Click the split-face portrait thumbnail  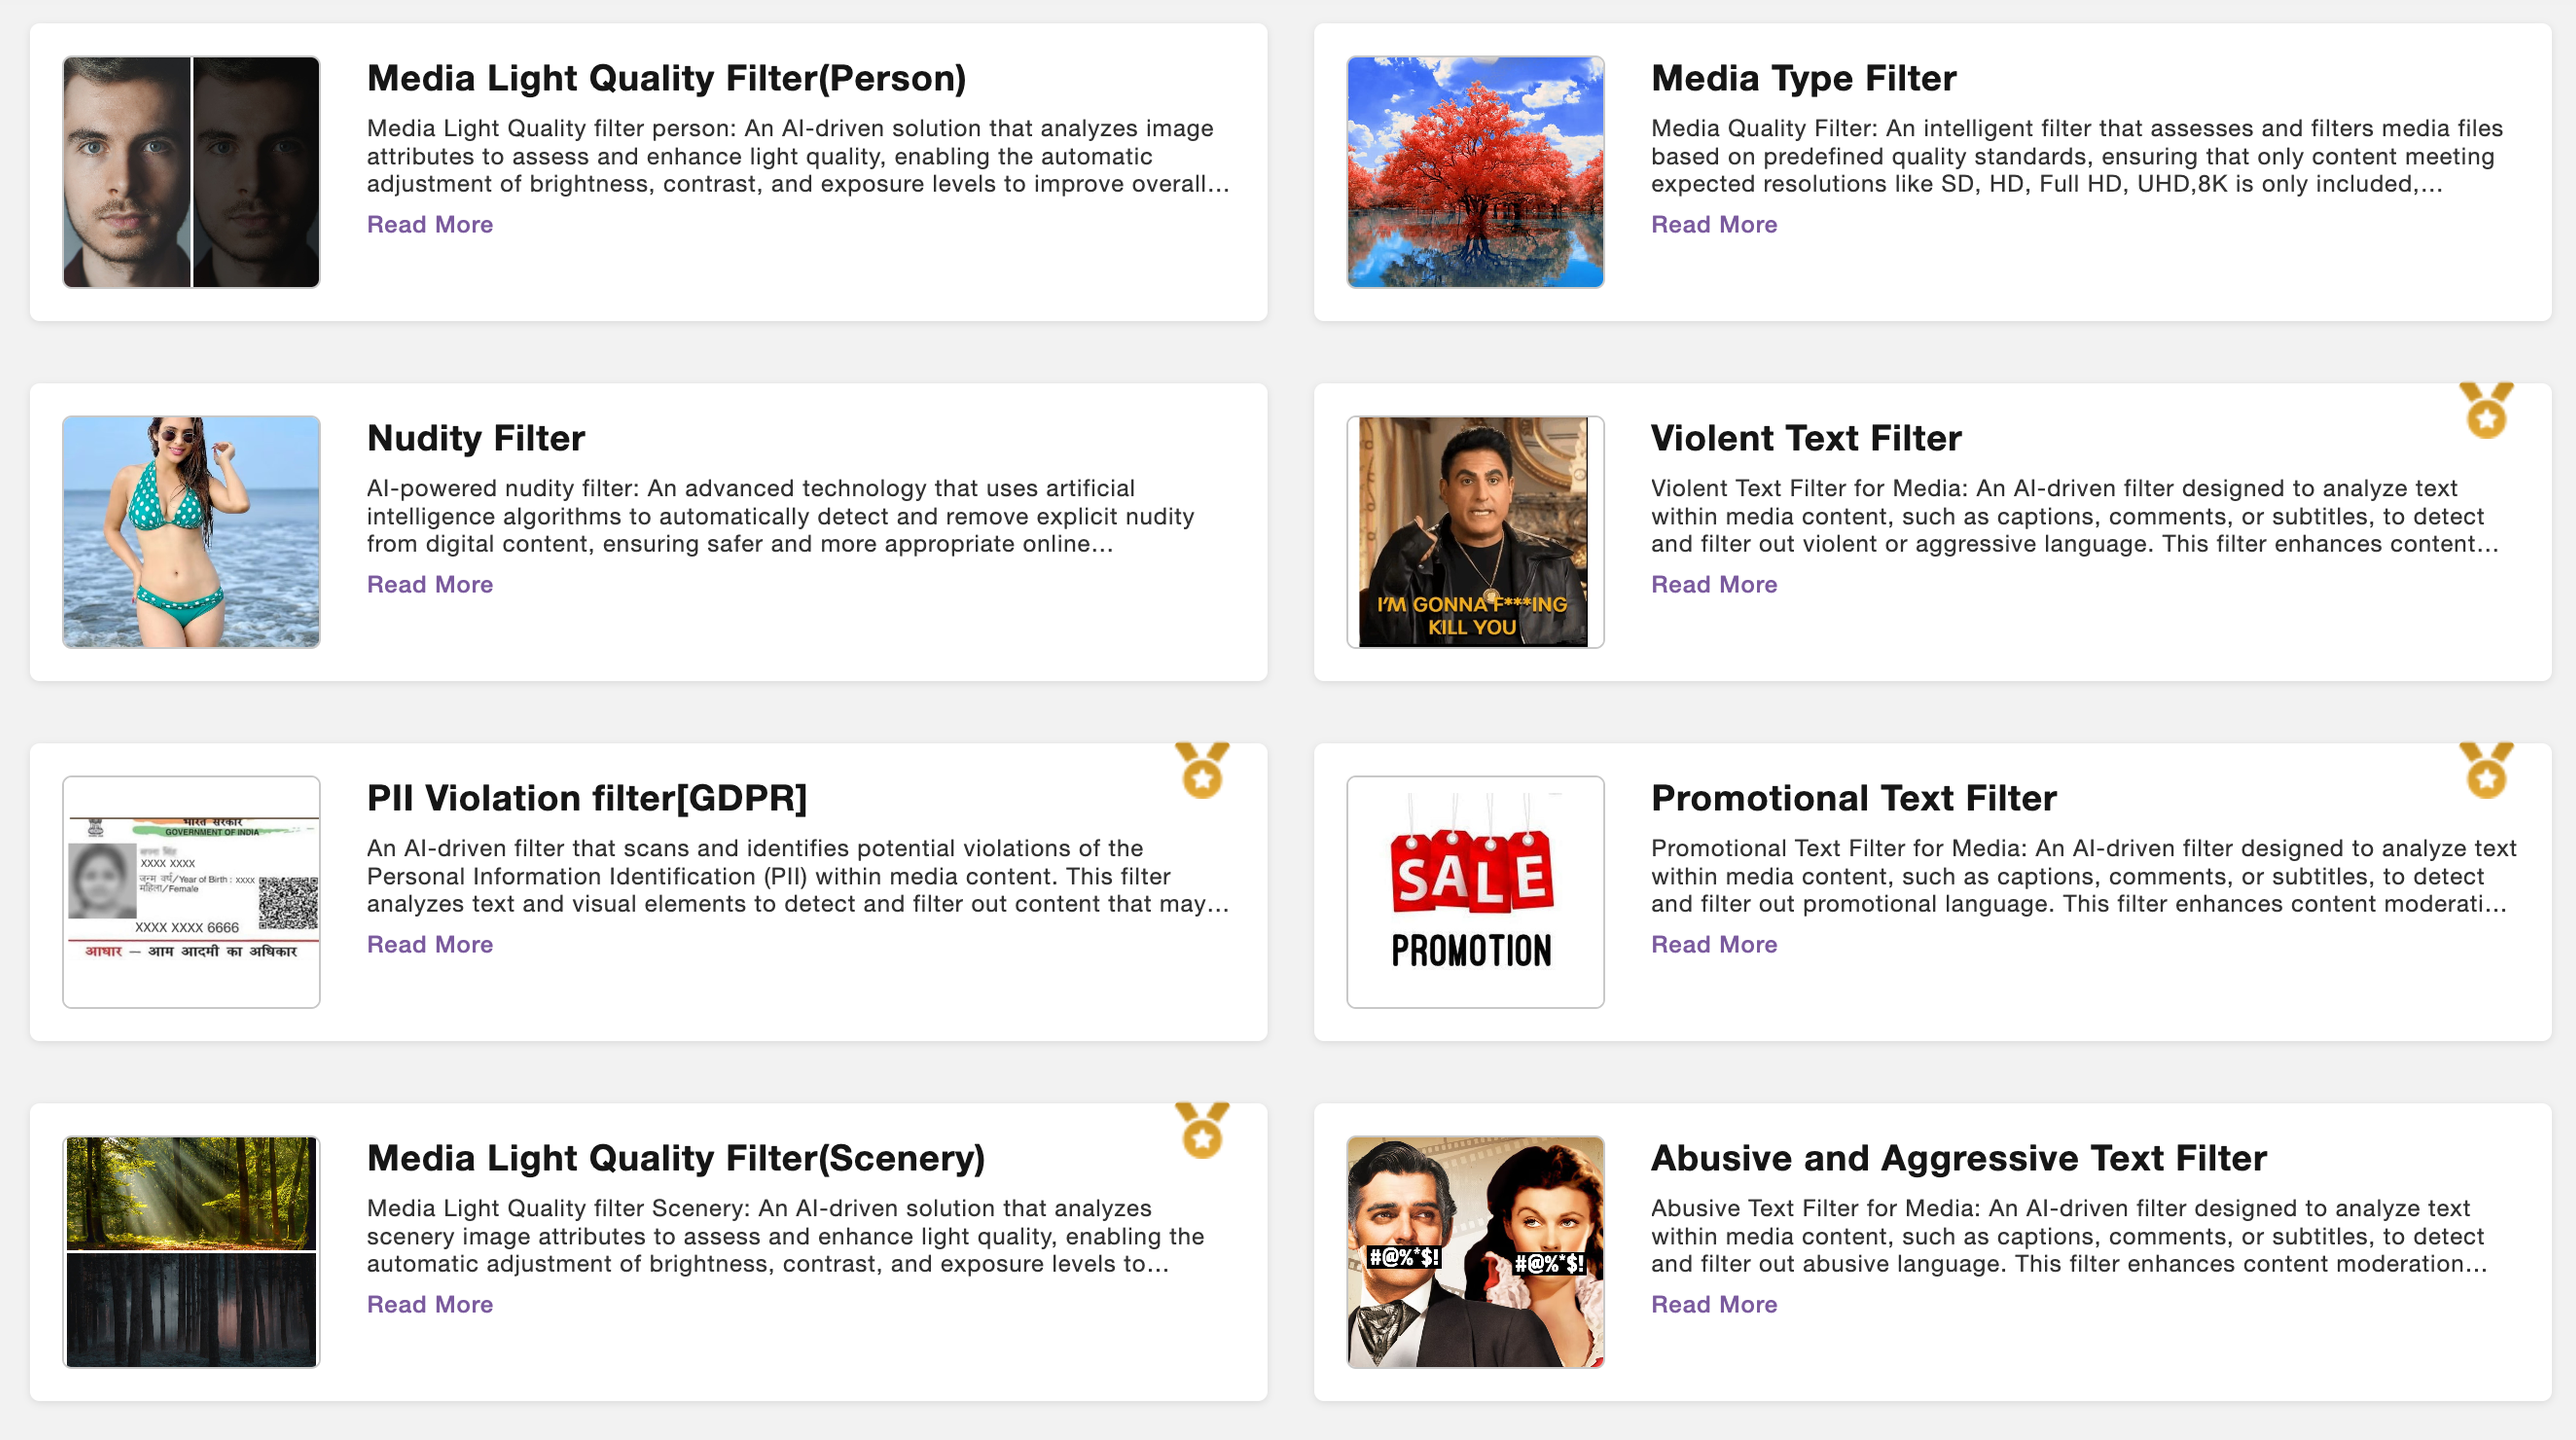tap(191, 172)
